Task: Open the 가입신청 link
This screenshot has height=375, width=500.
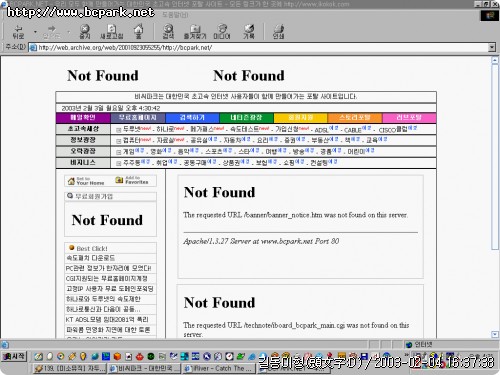Action: click(287, 129)
